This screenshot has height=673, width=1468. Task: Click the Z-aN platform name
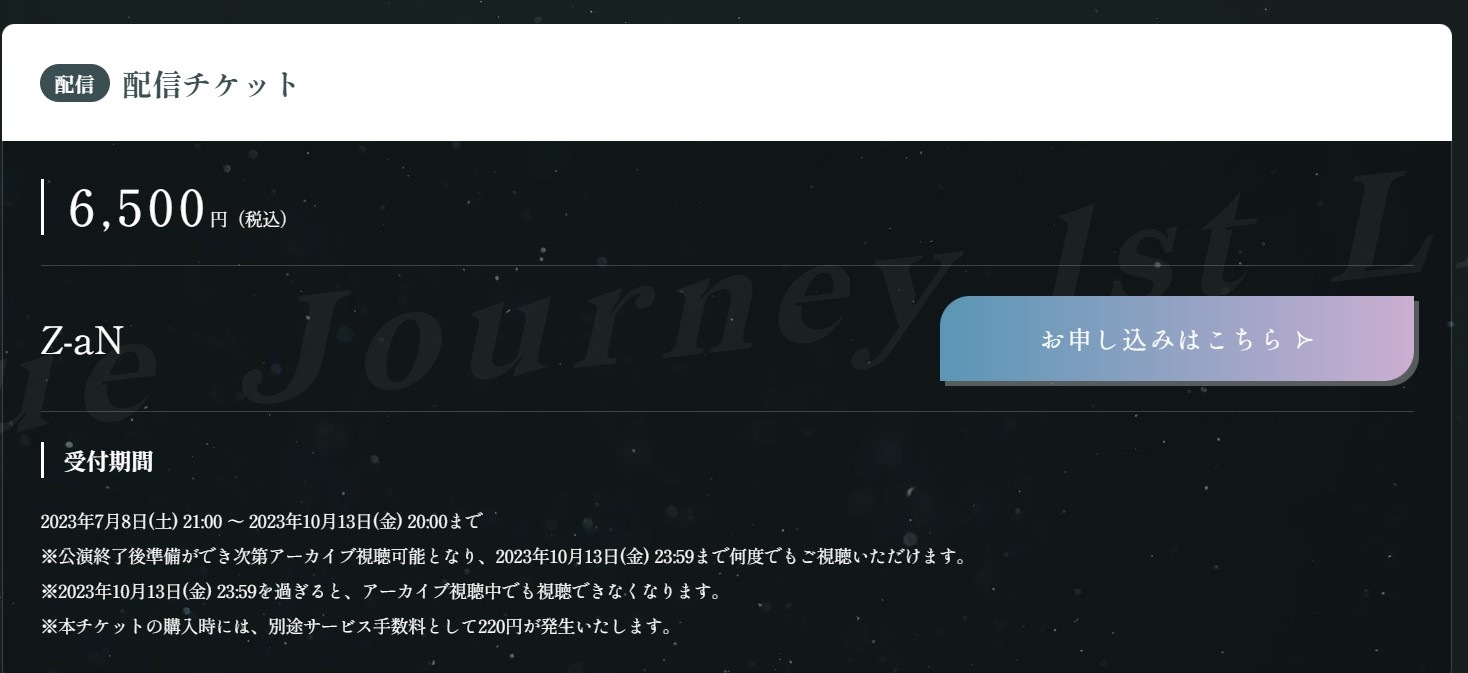pyautogui.click(x=81, y=341)
